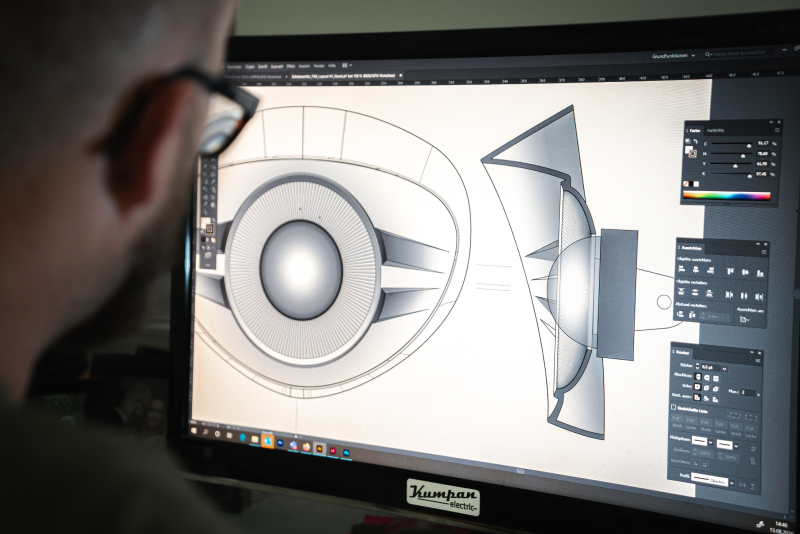Image resolution: width=800 pixels, height=534 pixels.
Task: Click horizontal align center icon
Action: pos(696,270)
